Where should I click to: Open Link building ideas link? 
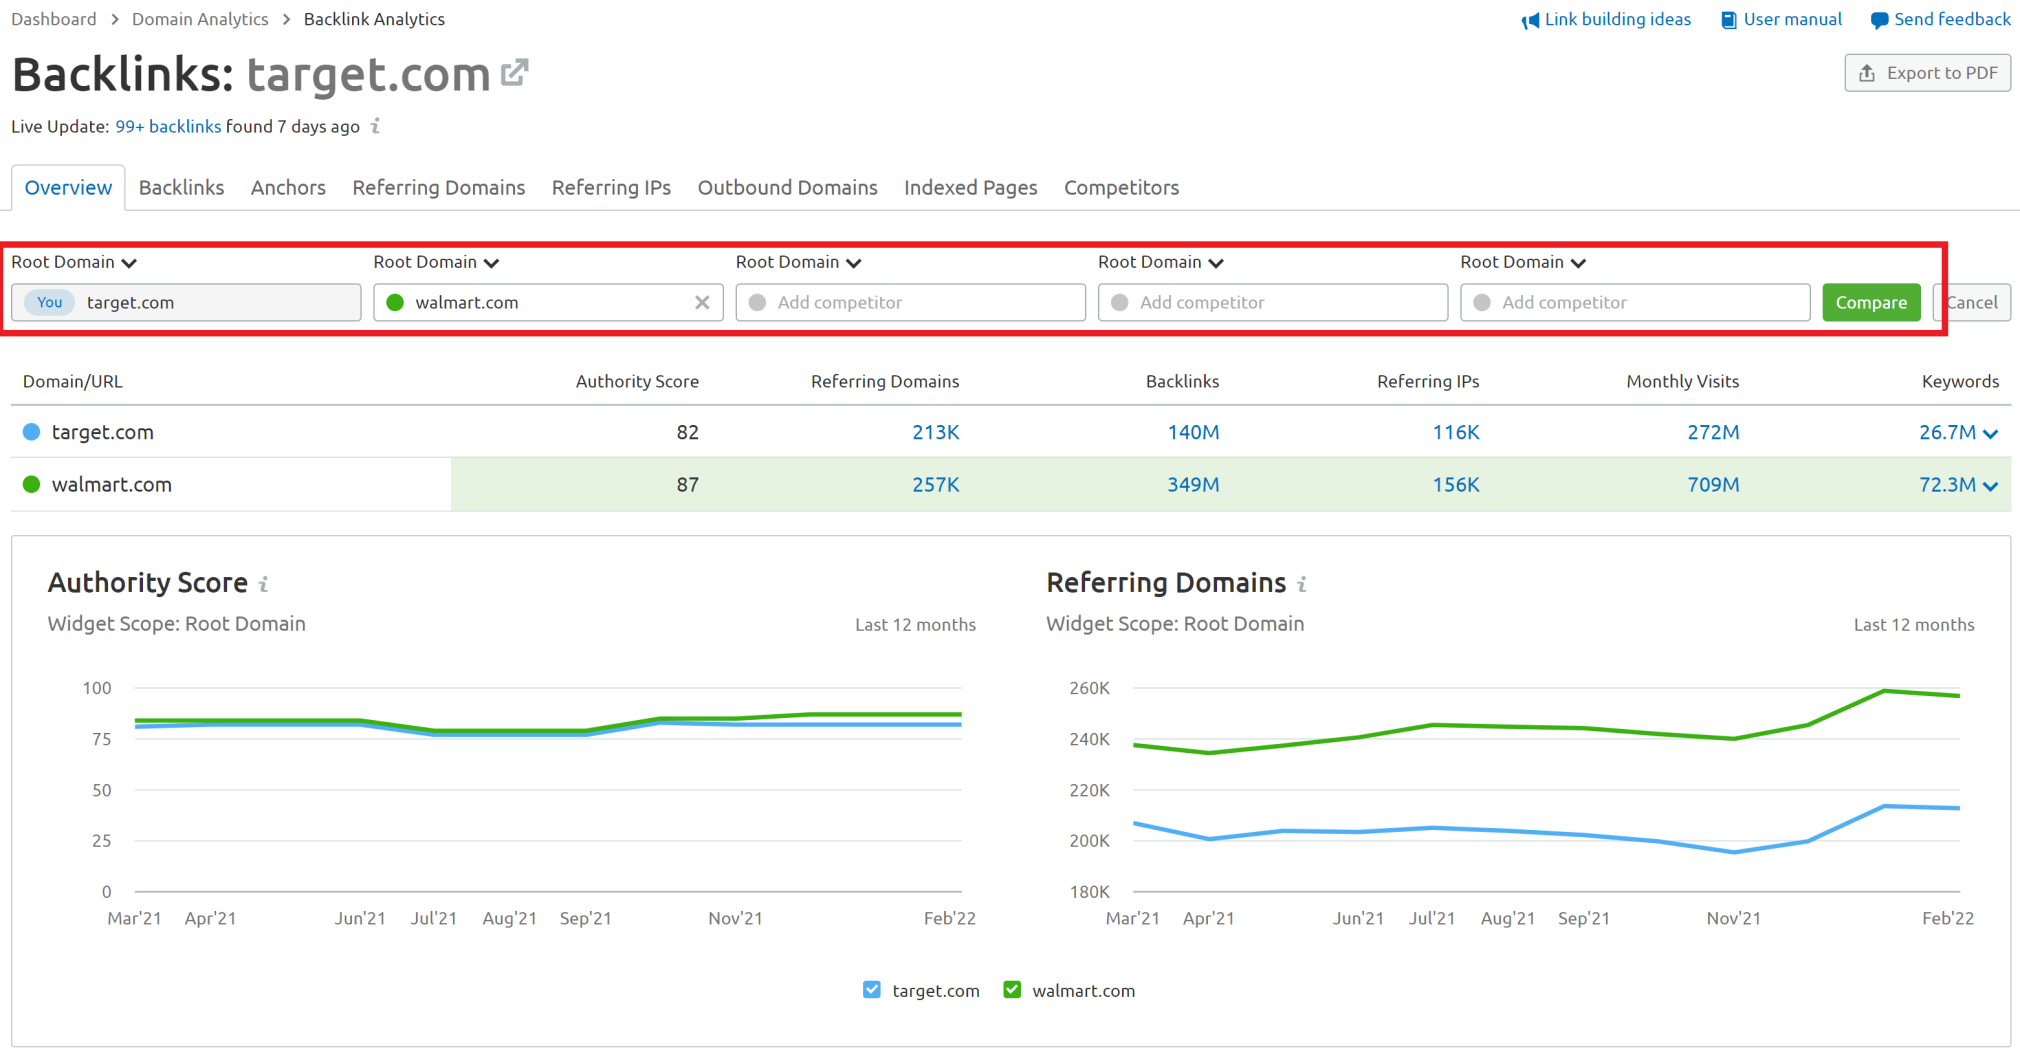1617,19
